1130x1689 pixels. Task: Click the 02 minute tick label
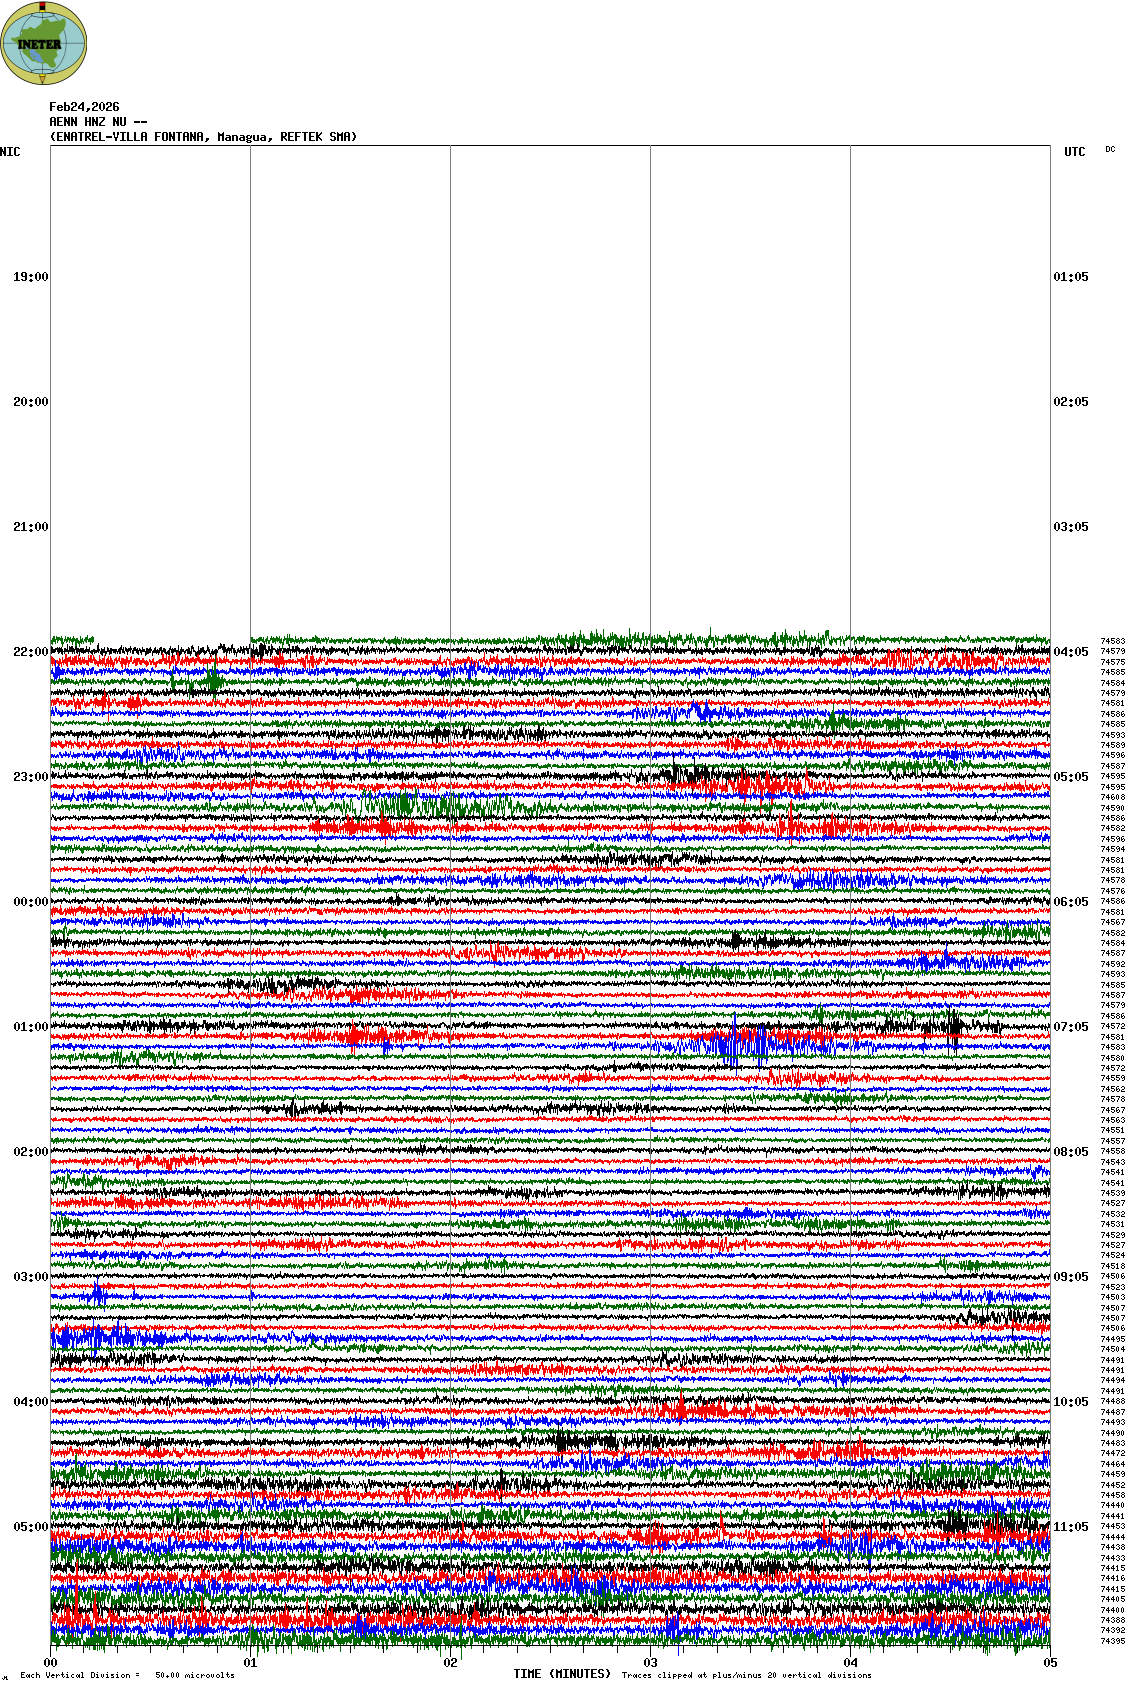(x=450, y=1663)
